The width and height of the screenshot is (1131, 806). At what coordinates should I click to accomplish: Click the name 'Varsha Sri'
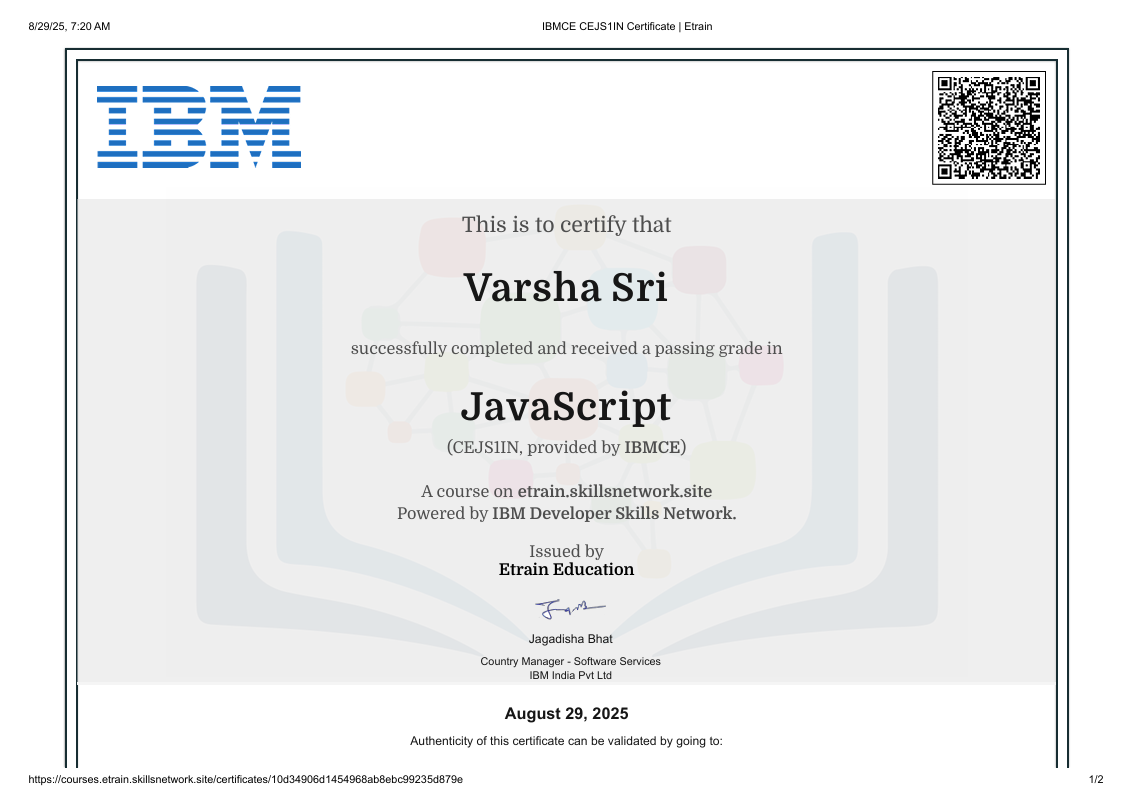tap(566, 287)
